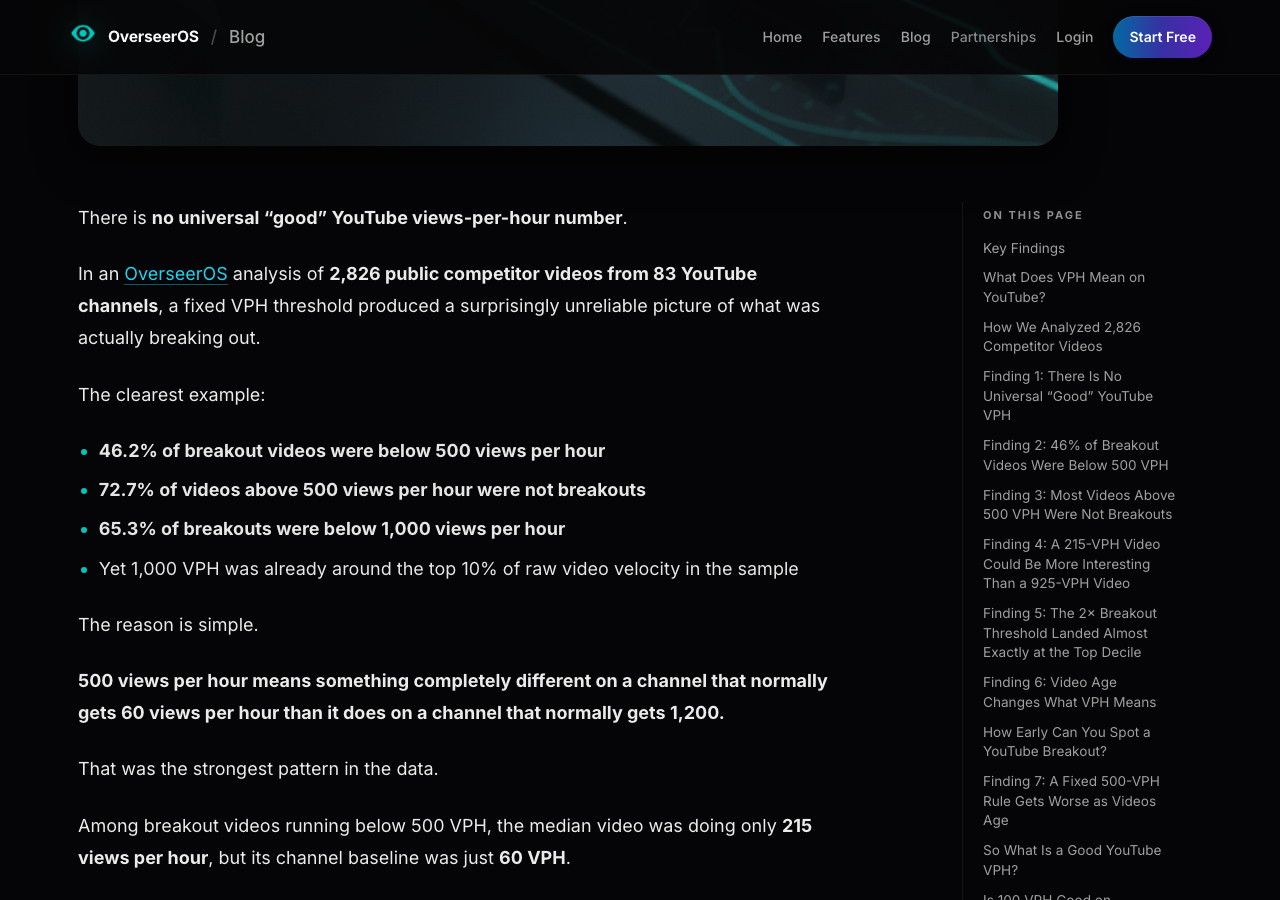Go to Finding 1: No Universal Good VPH

[1068, 396]
